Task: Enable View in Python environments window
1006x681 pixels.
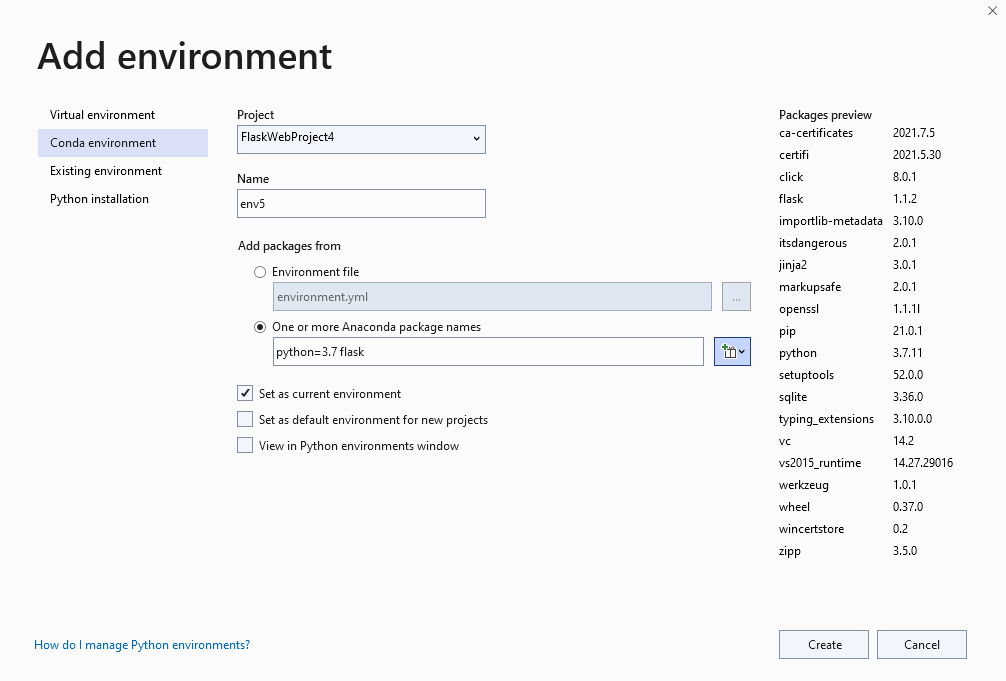Action: [x=245, y=445]
